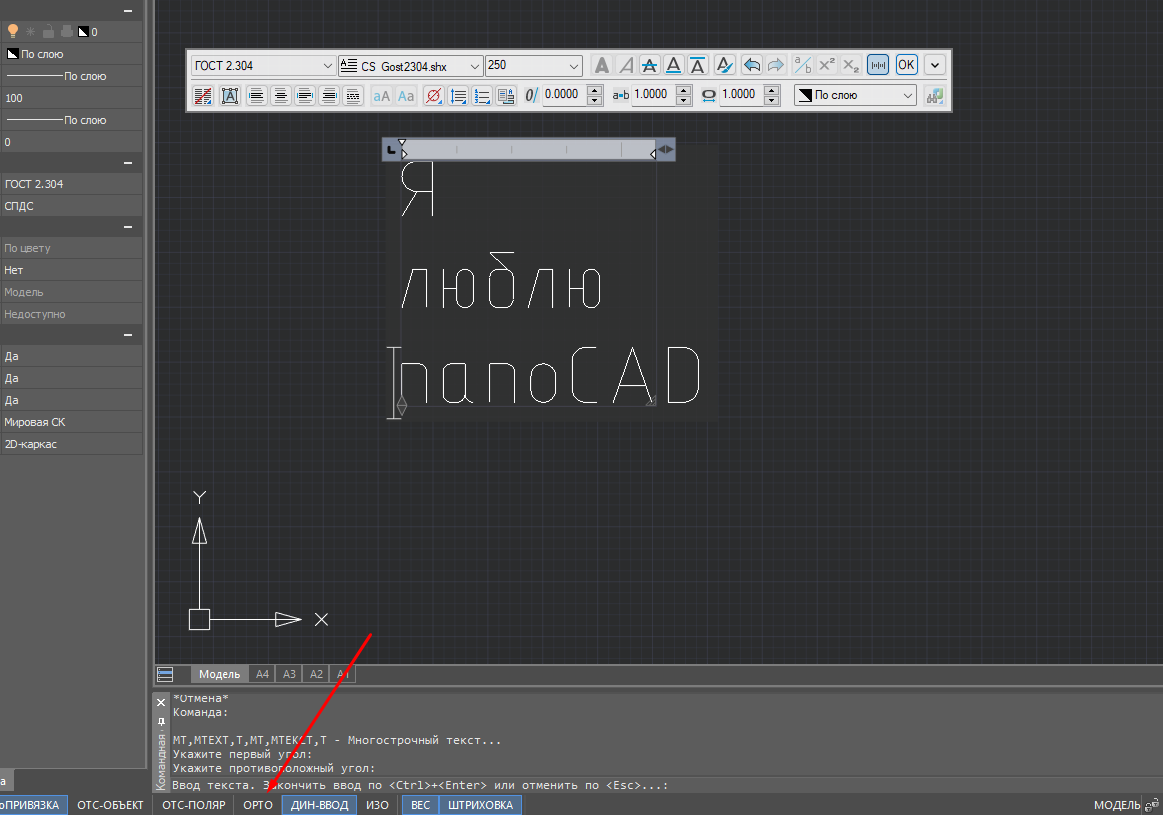Toggle the layer lock icon
The width and height of the screenshot is (1163, 815).
(48, 31)
